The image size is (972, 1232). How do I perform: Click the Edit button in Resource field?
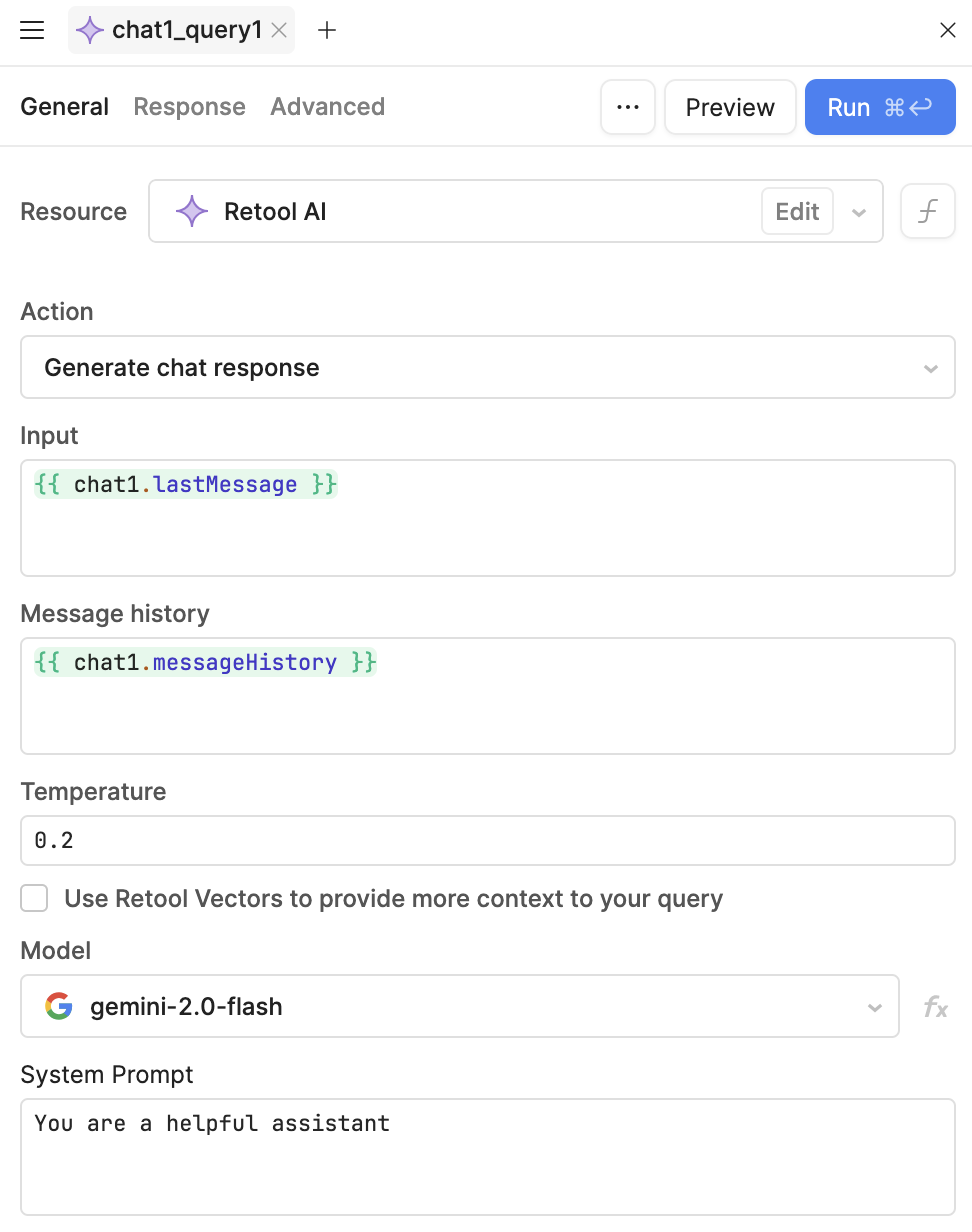797,212
